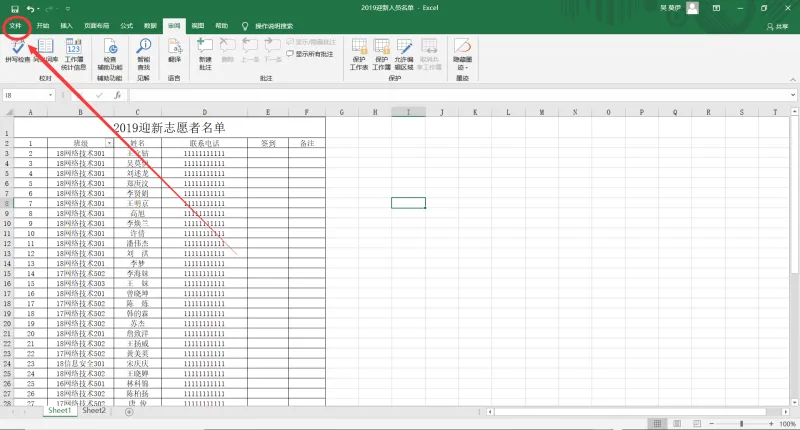The width and height of the screenshot is (800, 430).
Task: Click Check Accessibility (检查辅助功能) icon
Action: (110, 54)
